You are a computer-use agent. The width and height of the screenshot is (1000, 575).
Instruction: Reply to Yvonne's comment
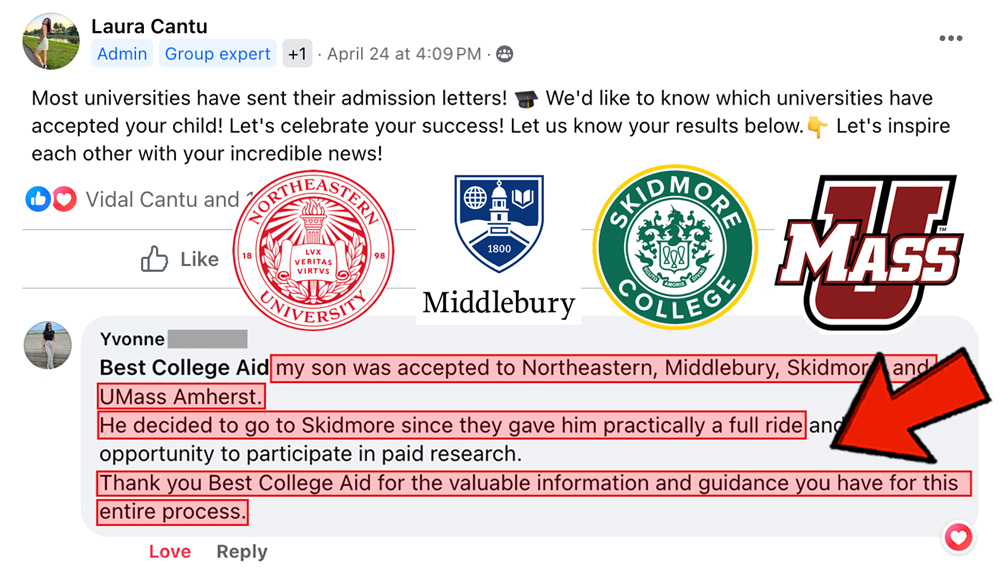click(x=242, y=551)
